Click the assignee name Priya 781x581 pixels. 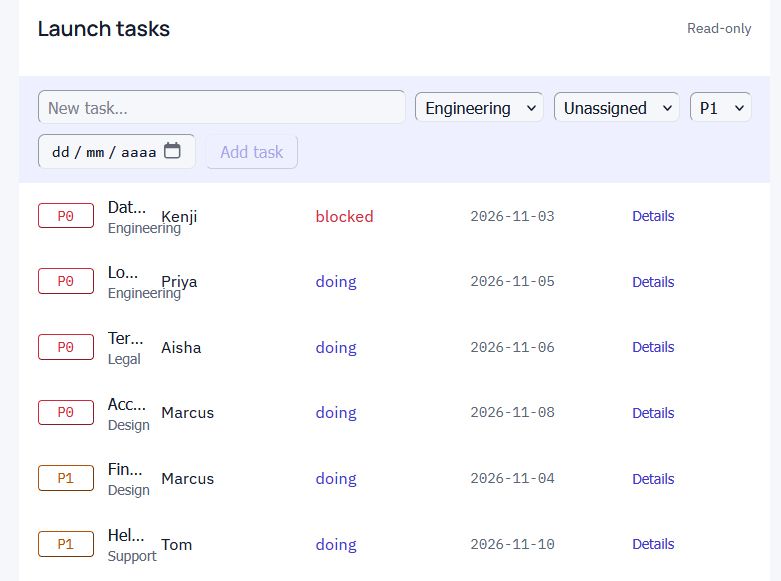179,282
